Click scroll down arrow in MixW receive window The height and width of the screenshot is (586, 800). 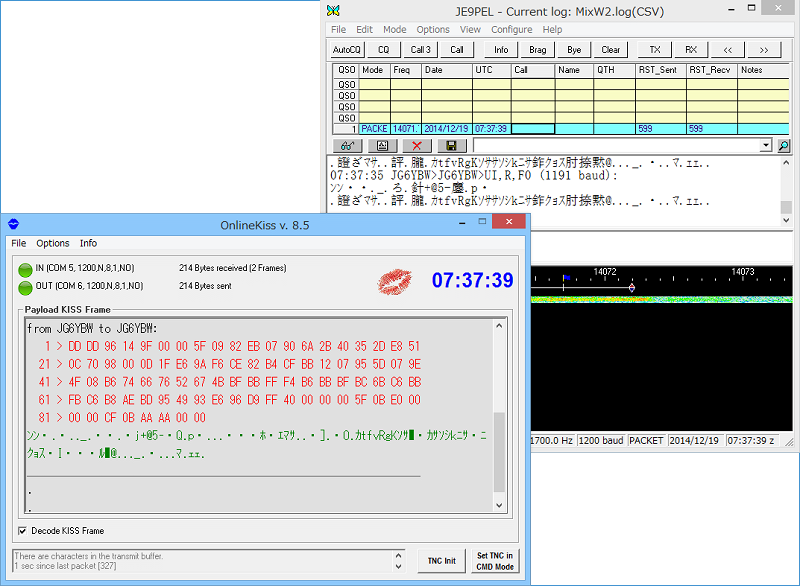click(786, 220)
